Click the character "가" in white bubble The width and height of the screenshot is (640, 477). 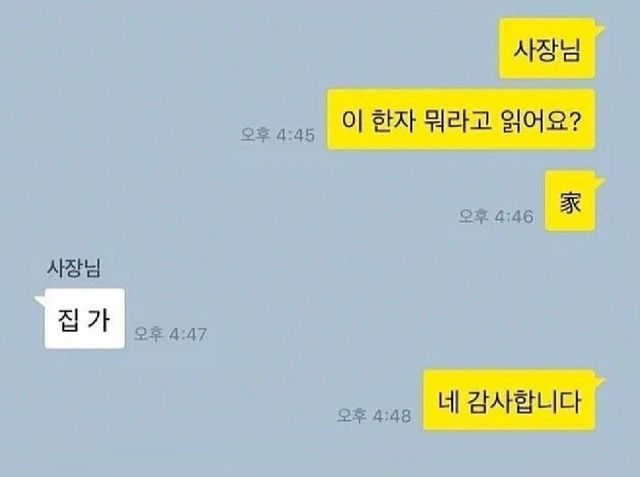[99, 320]
